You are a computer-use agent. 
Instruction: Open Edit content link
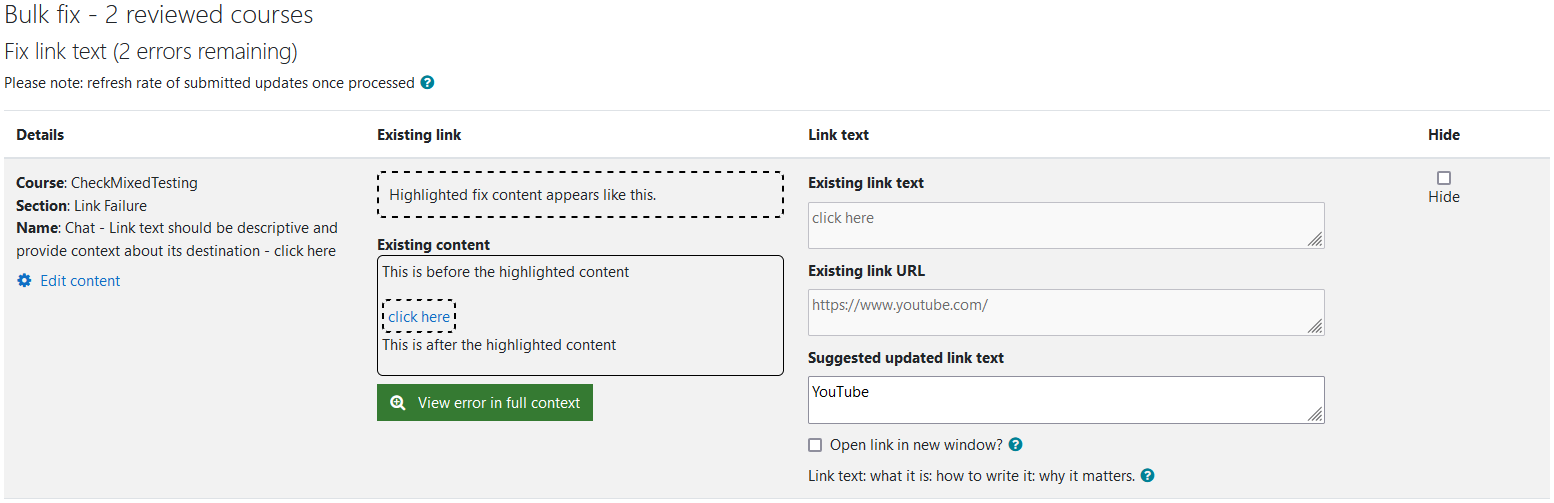(80, 281)
